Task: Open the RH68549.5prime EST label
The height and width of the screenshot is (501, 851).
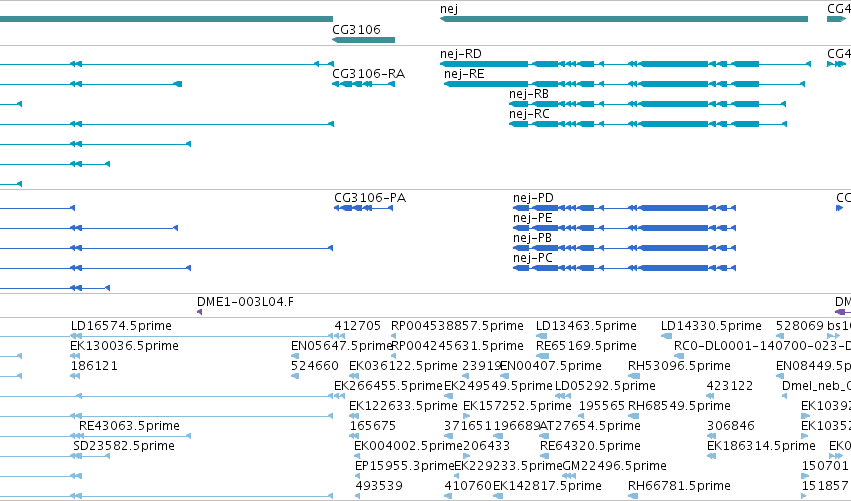Action: [x=679, y=406]
